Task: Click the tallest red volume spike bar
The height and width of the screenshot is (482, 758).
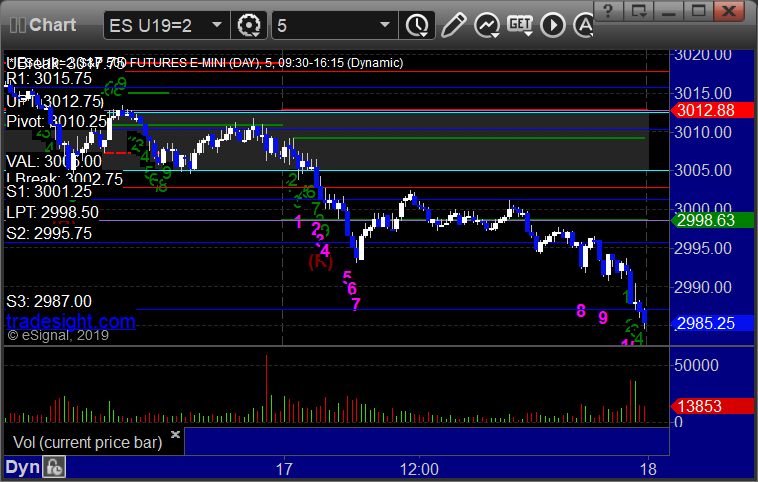Action: (266, 388)
